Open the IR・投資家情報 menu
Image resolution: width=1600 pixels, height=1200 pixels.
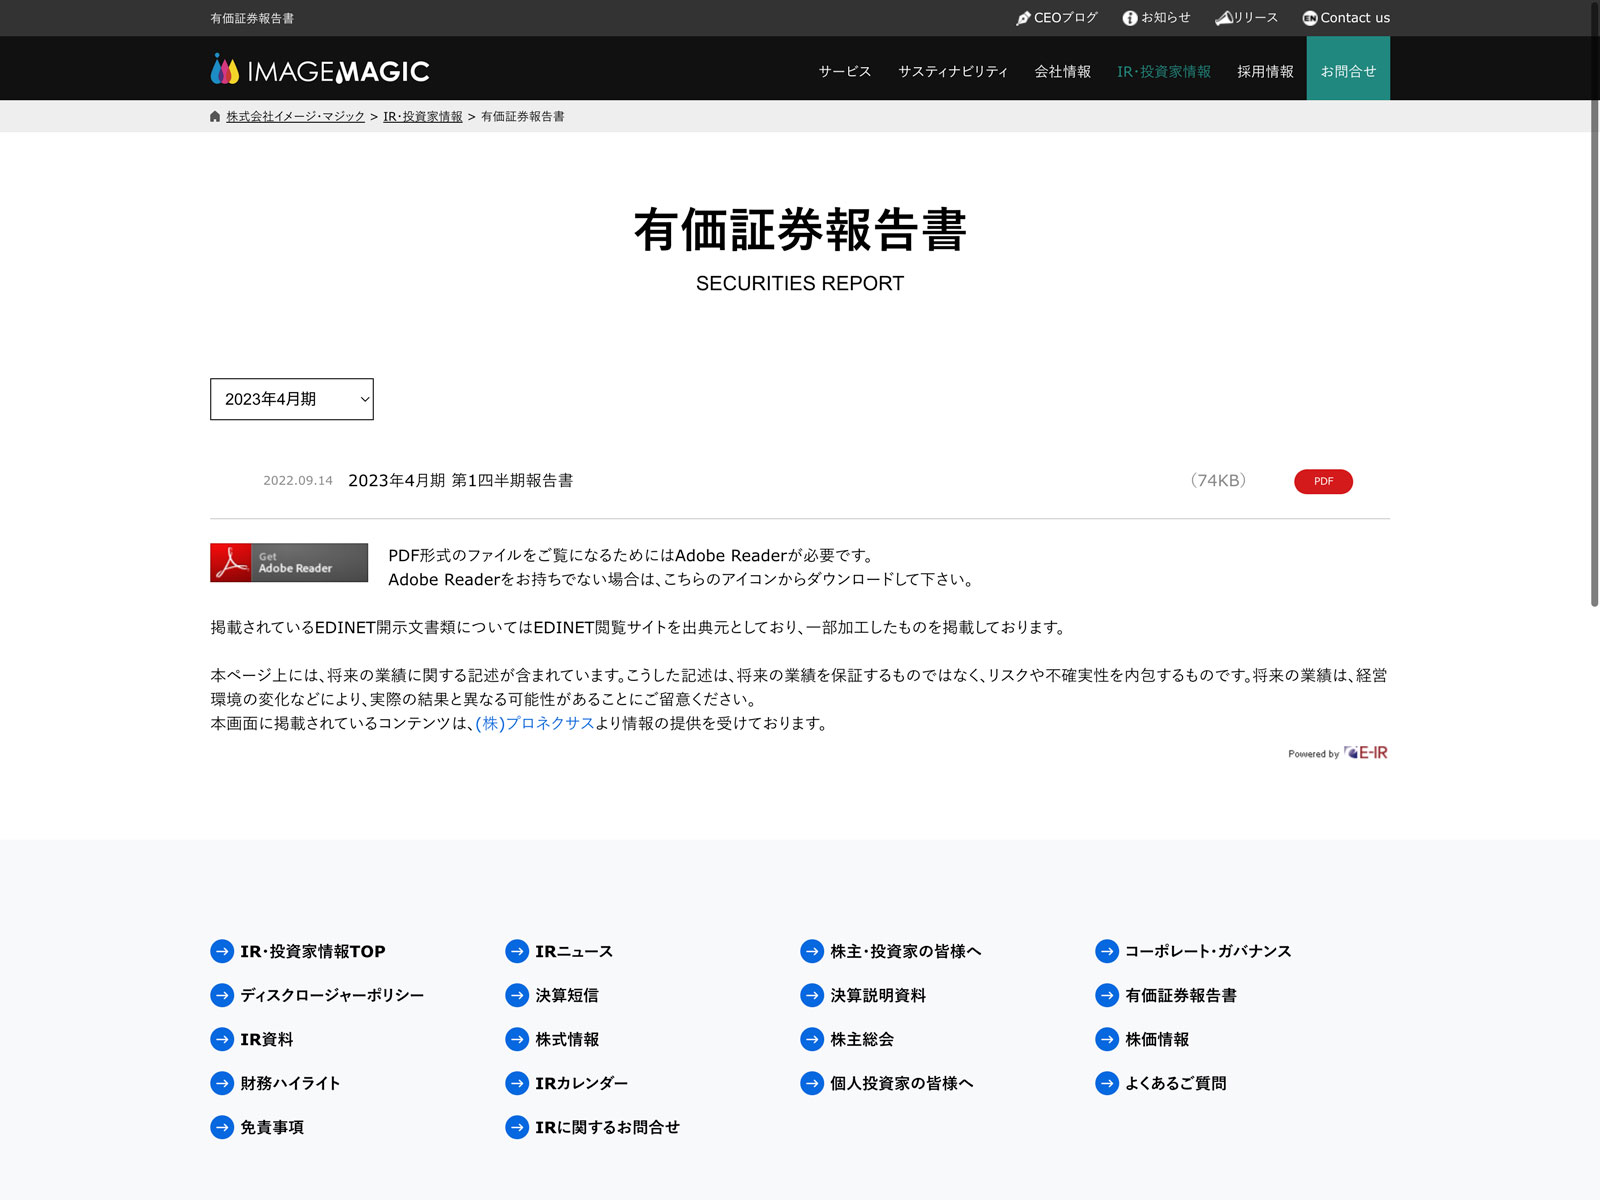(x=1164, y=71)
